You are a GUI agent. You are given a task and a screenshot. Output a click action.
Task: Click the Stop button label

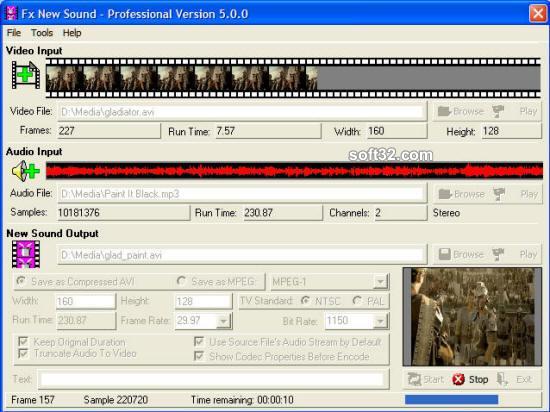click(x=478, y=379)
